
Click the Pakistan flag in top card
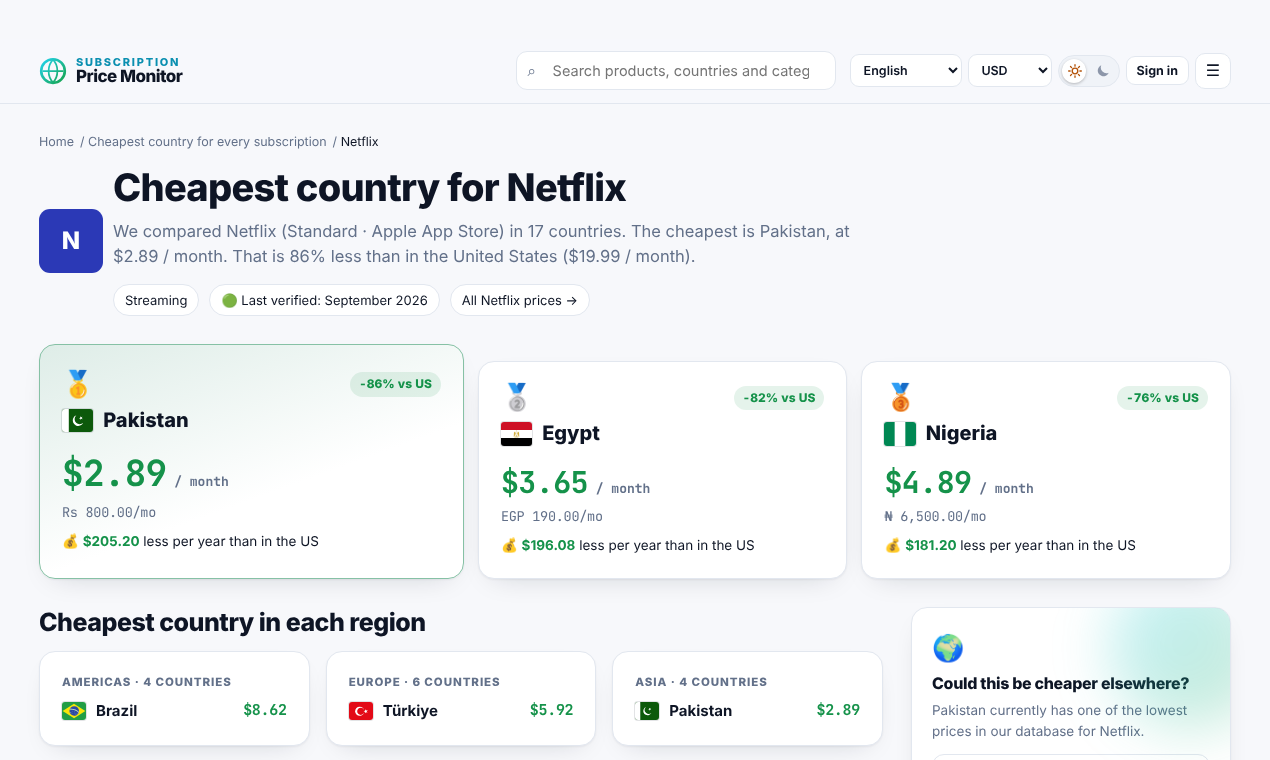point(78,420)
